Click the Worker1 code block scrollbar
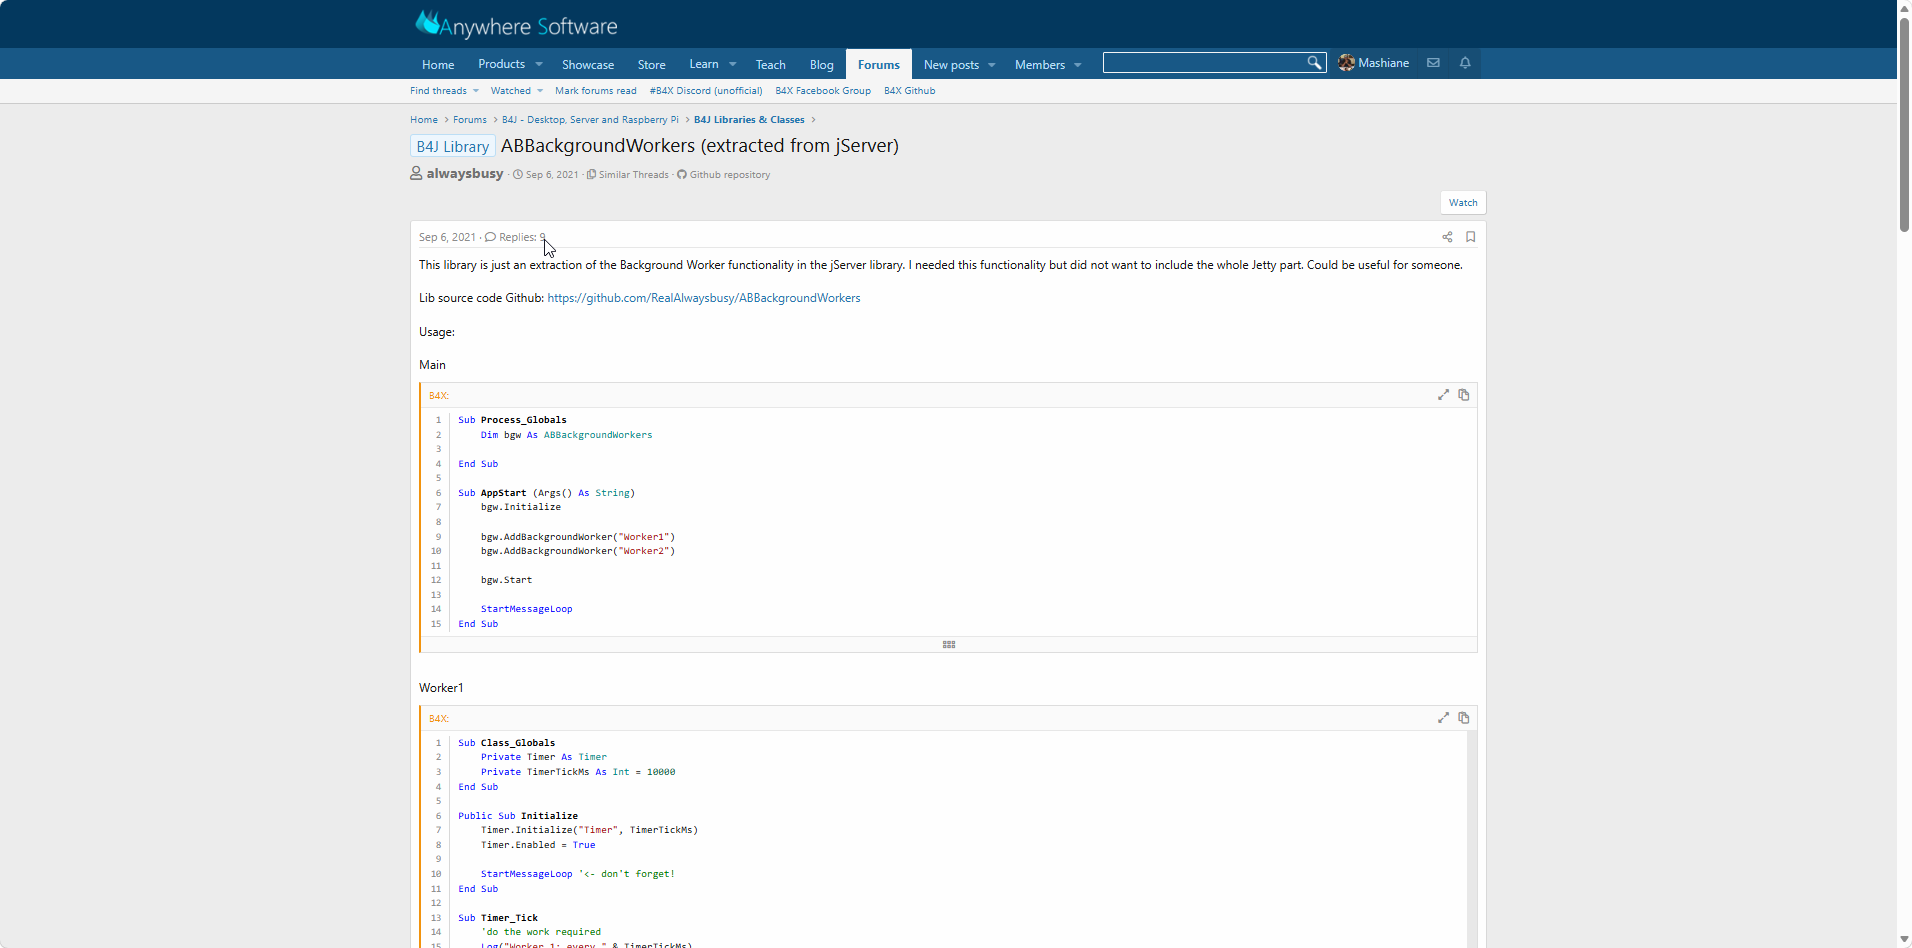1912x948 pixels. click(1472, 838)
